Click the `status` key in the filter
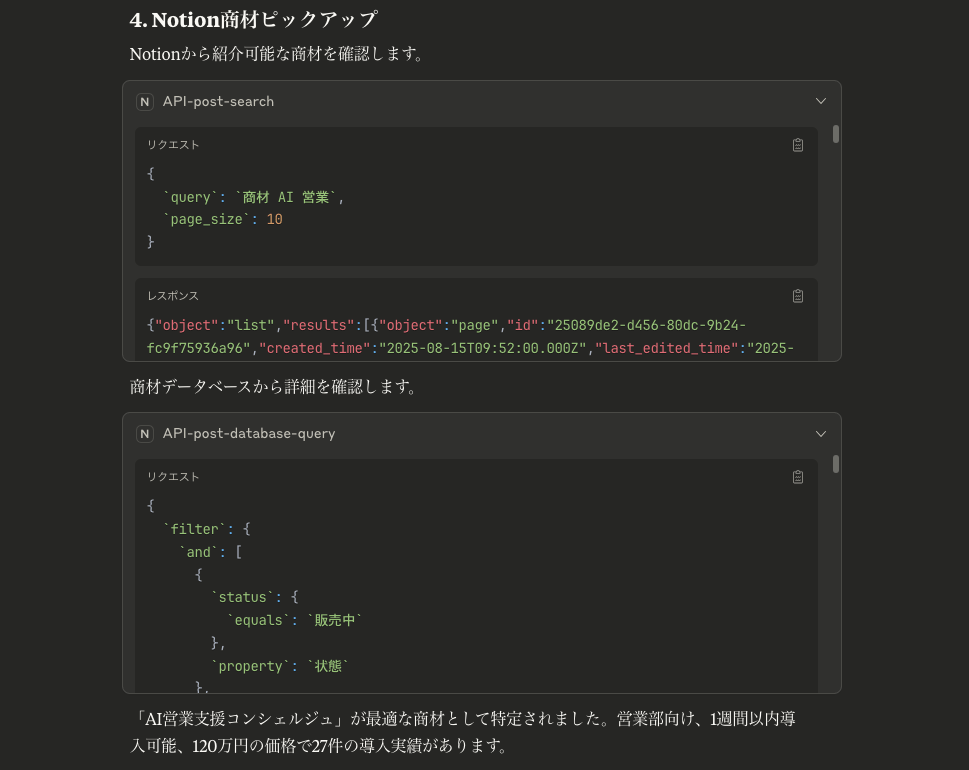 pos(242,597)
